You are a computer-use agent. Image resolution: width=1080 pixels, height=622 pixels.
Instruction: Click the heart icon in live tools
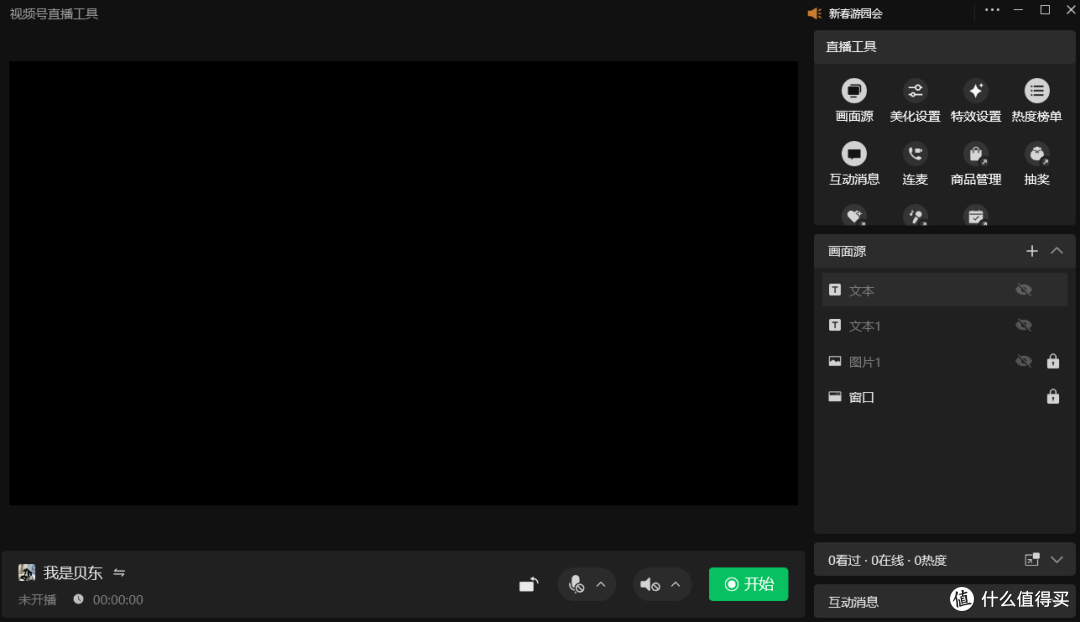[x=854, y=216]
